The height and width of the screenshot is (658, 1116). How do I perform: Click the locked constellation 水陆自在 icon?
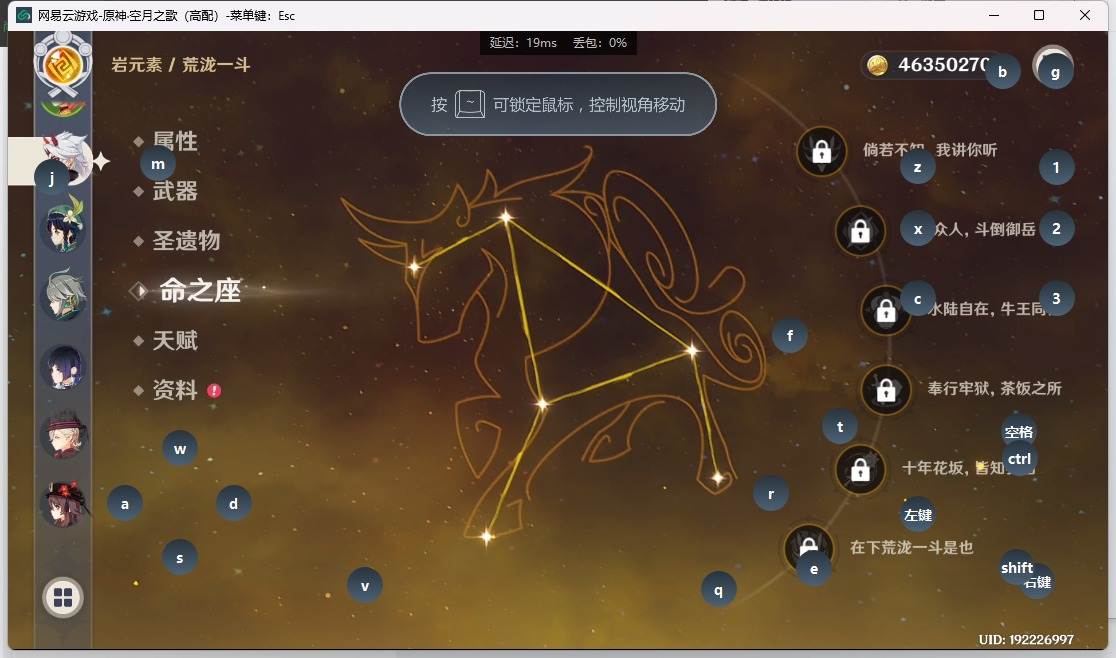(885, 310)
